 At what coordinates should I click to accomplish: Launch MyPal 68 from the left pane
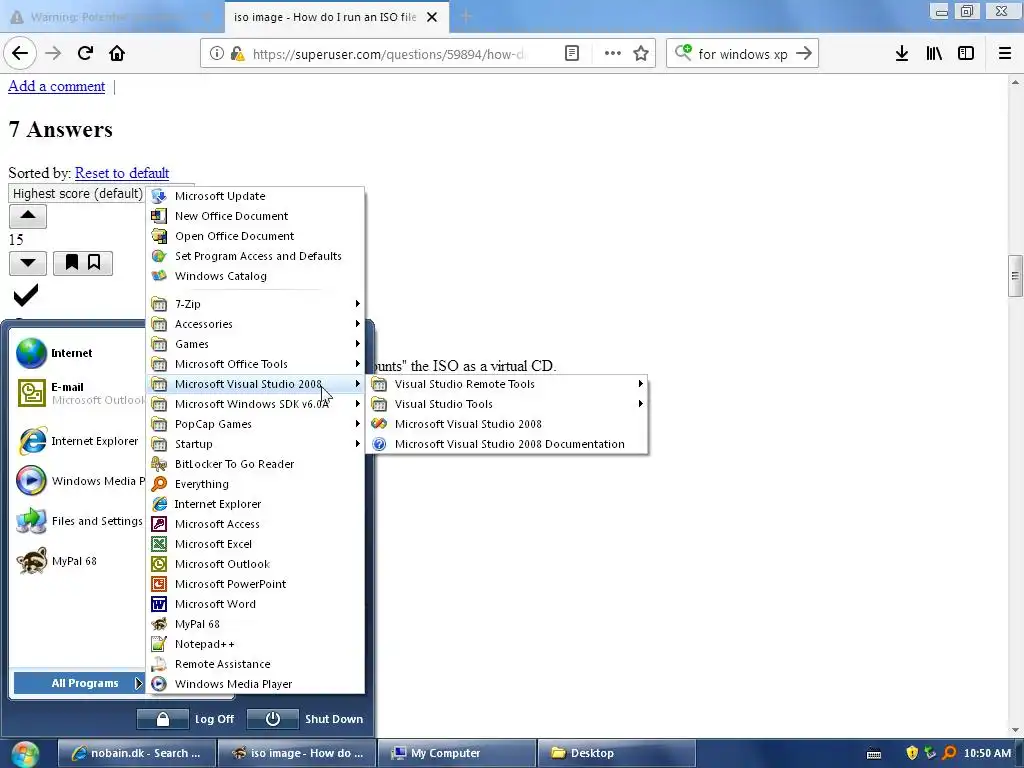click(x=57, y=561)
